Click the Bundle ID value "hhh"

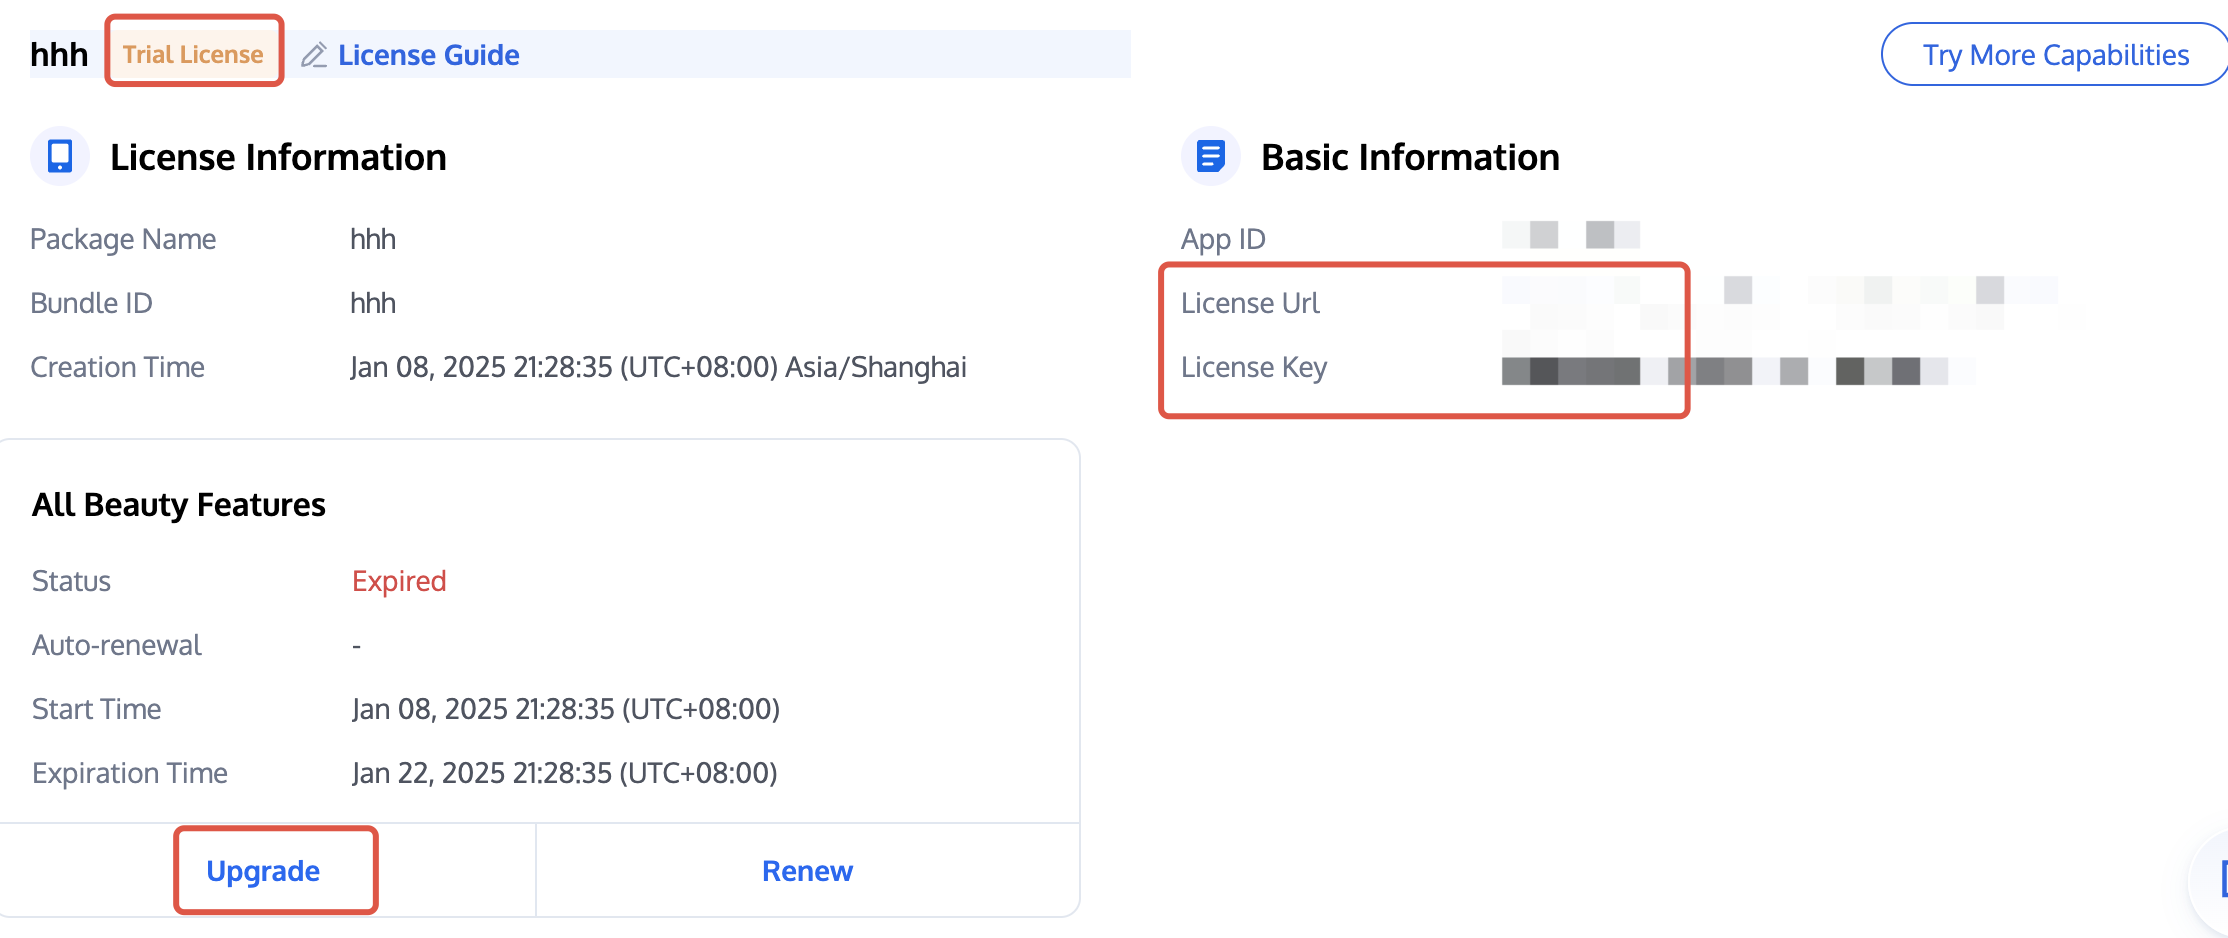(x=373, y=303)
